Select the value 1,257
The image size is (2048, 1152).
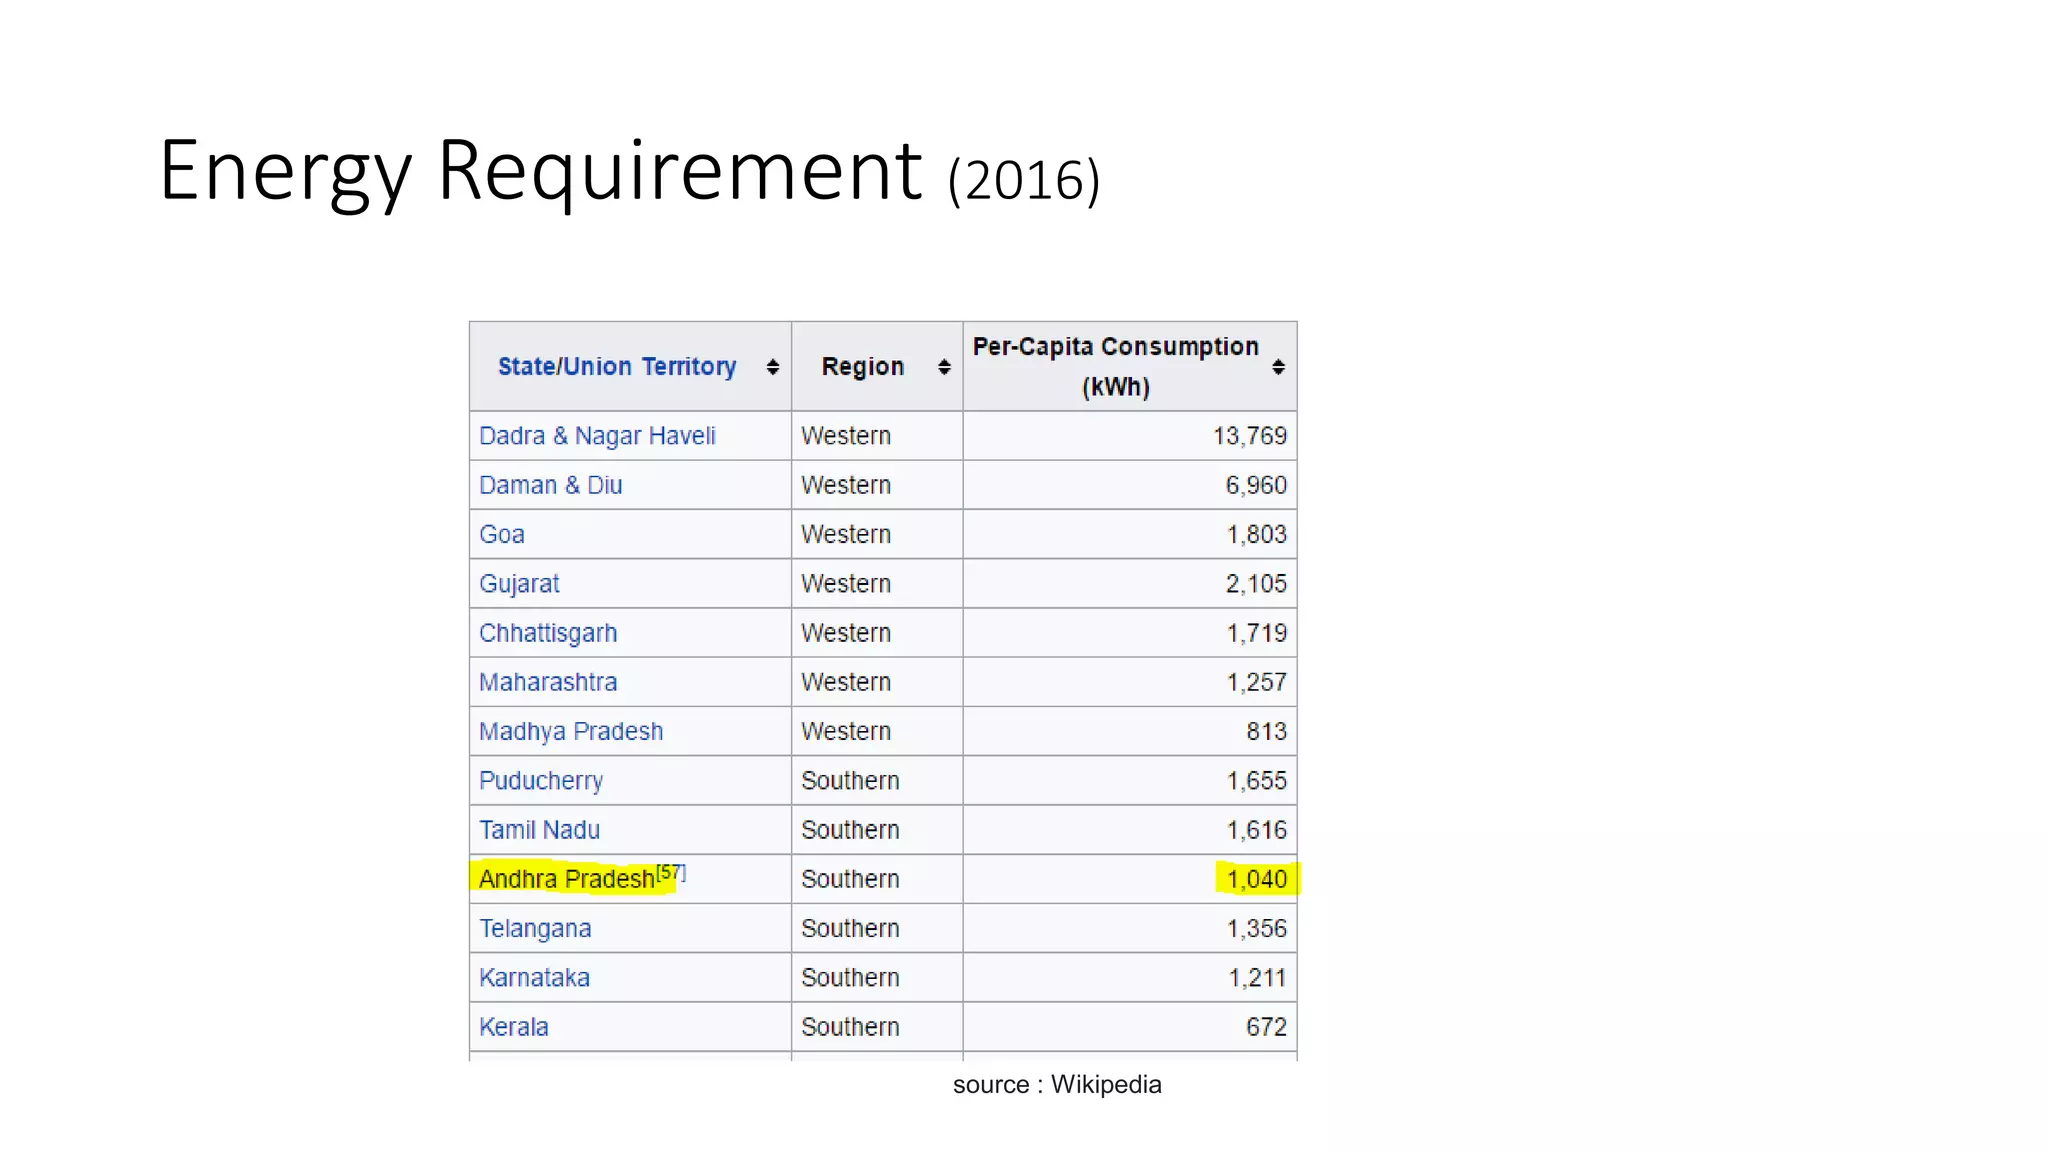1257,682
